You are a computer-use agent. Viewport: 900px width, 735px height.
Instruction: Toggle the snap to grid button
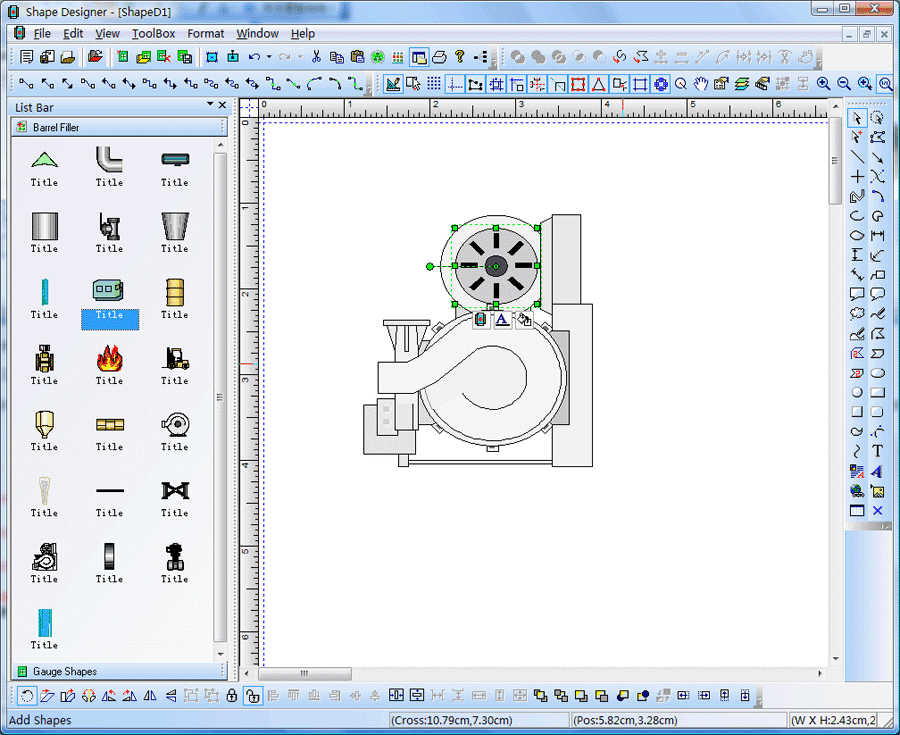pyautogui.click(x=496, y=84)
